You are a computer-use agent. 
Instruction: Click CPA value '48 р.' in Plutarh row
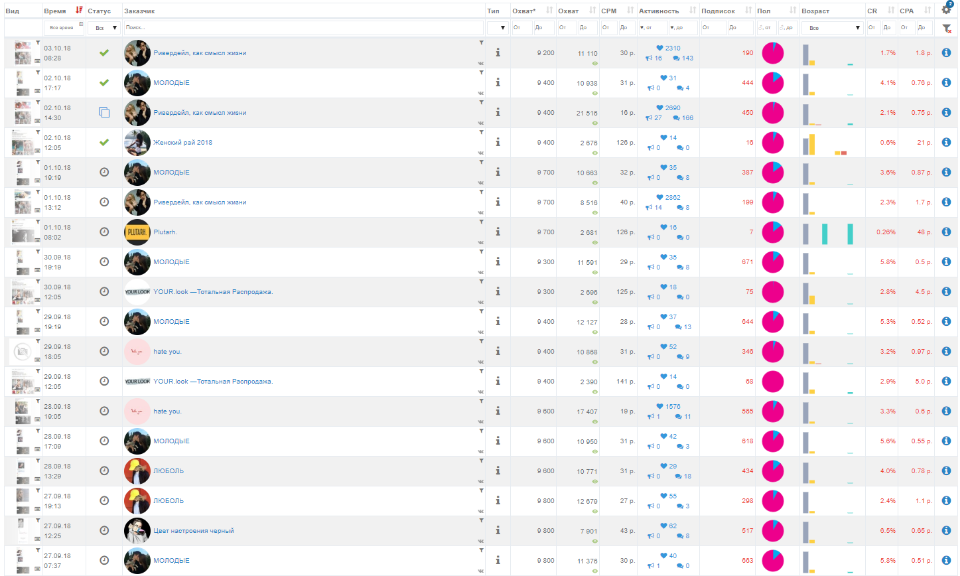click(924, 232)
